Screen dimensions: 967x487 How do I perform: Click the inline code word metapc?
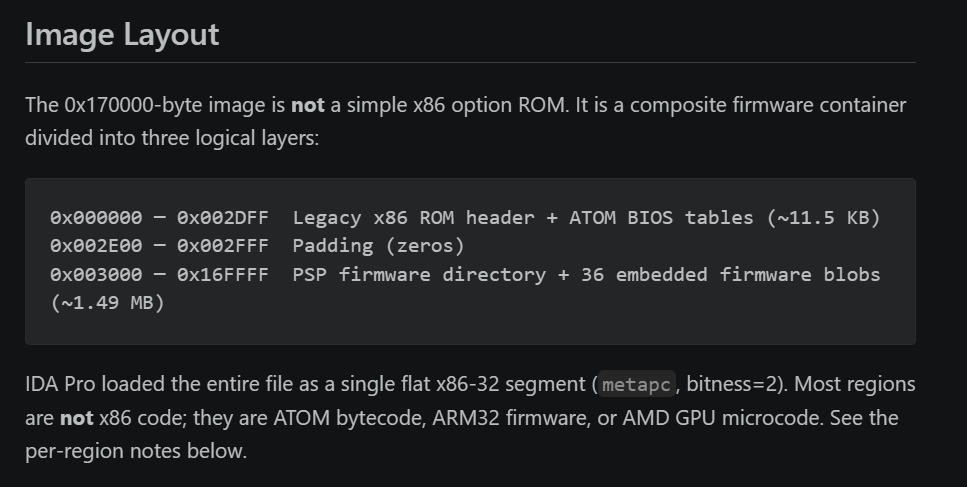coord(636,385)
